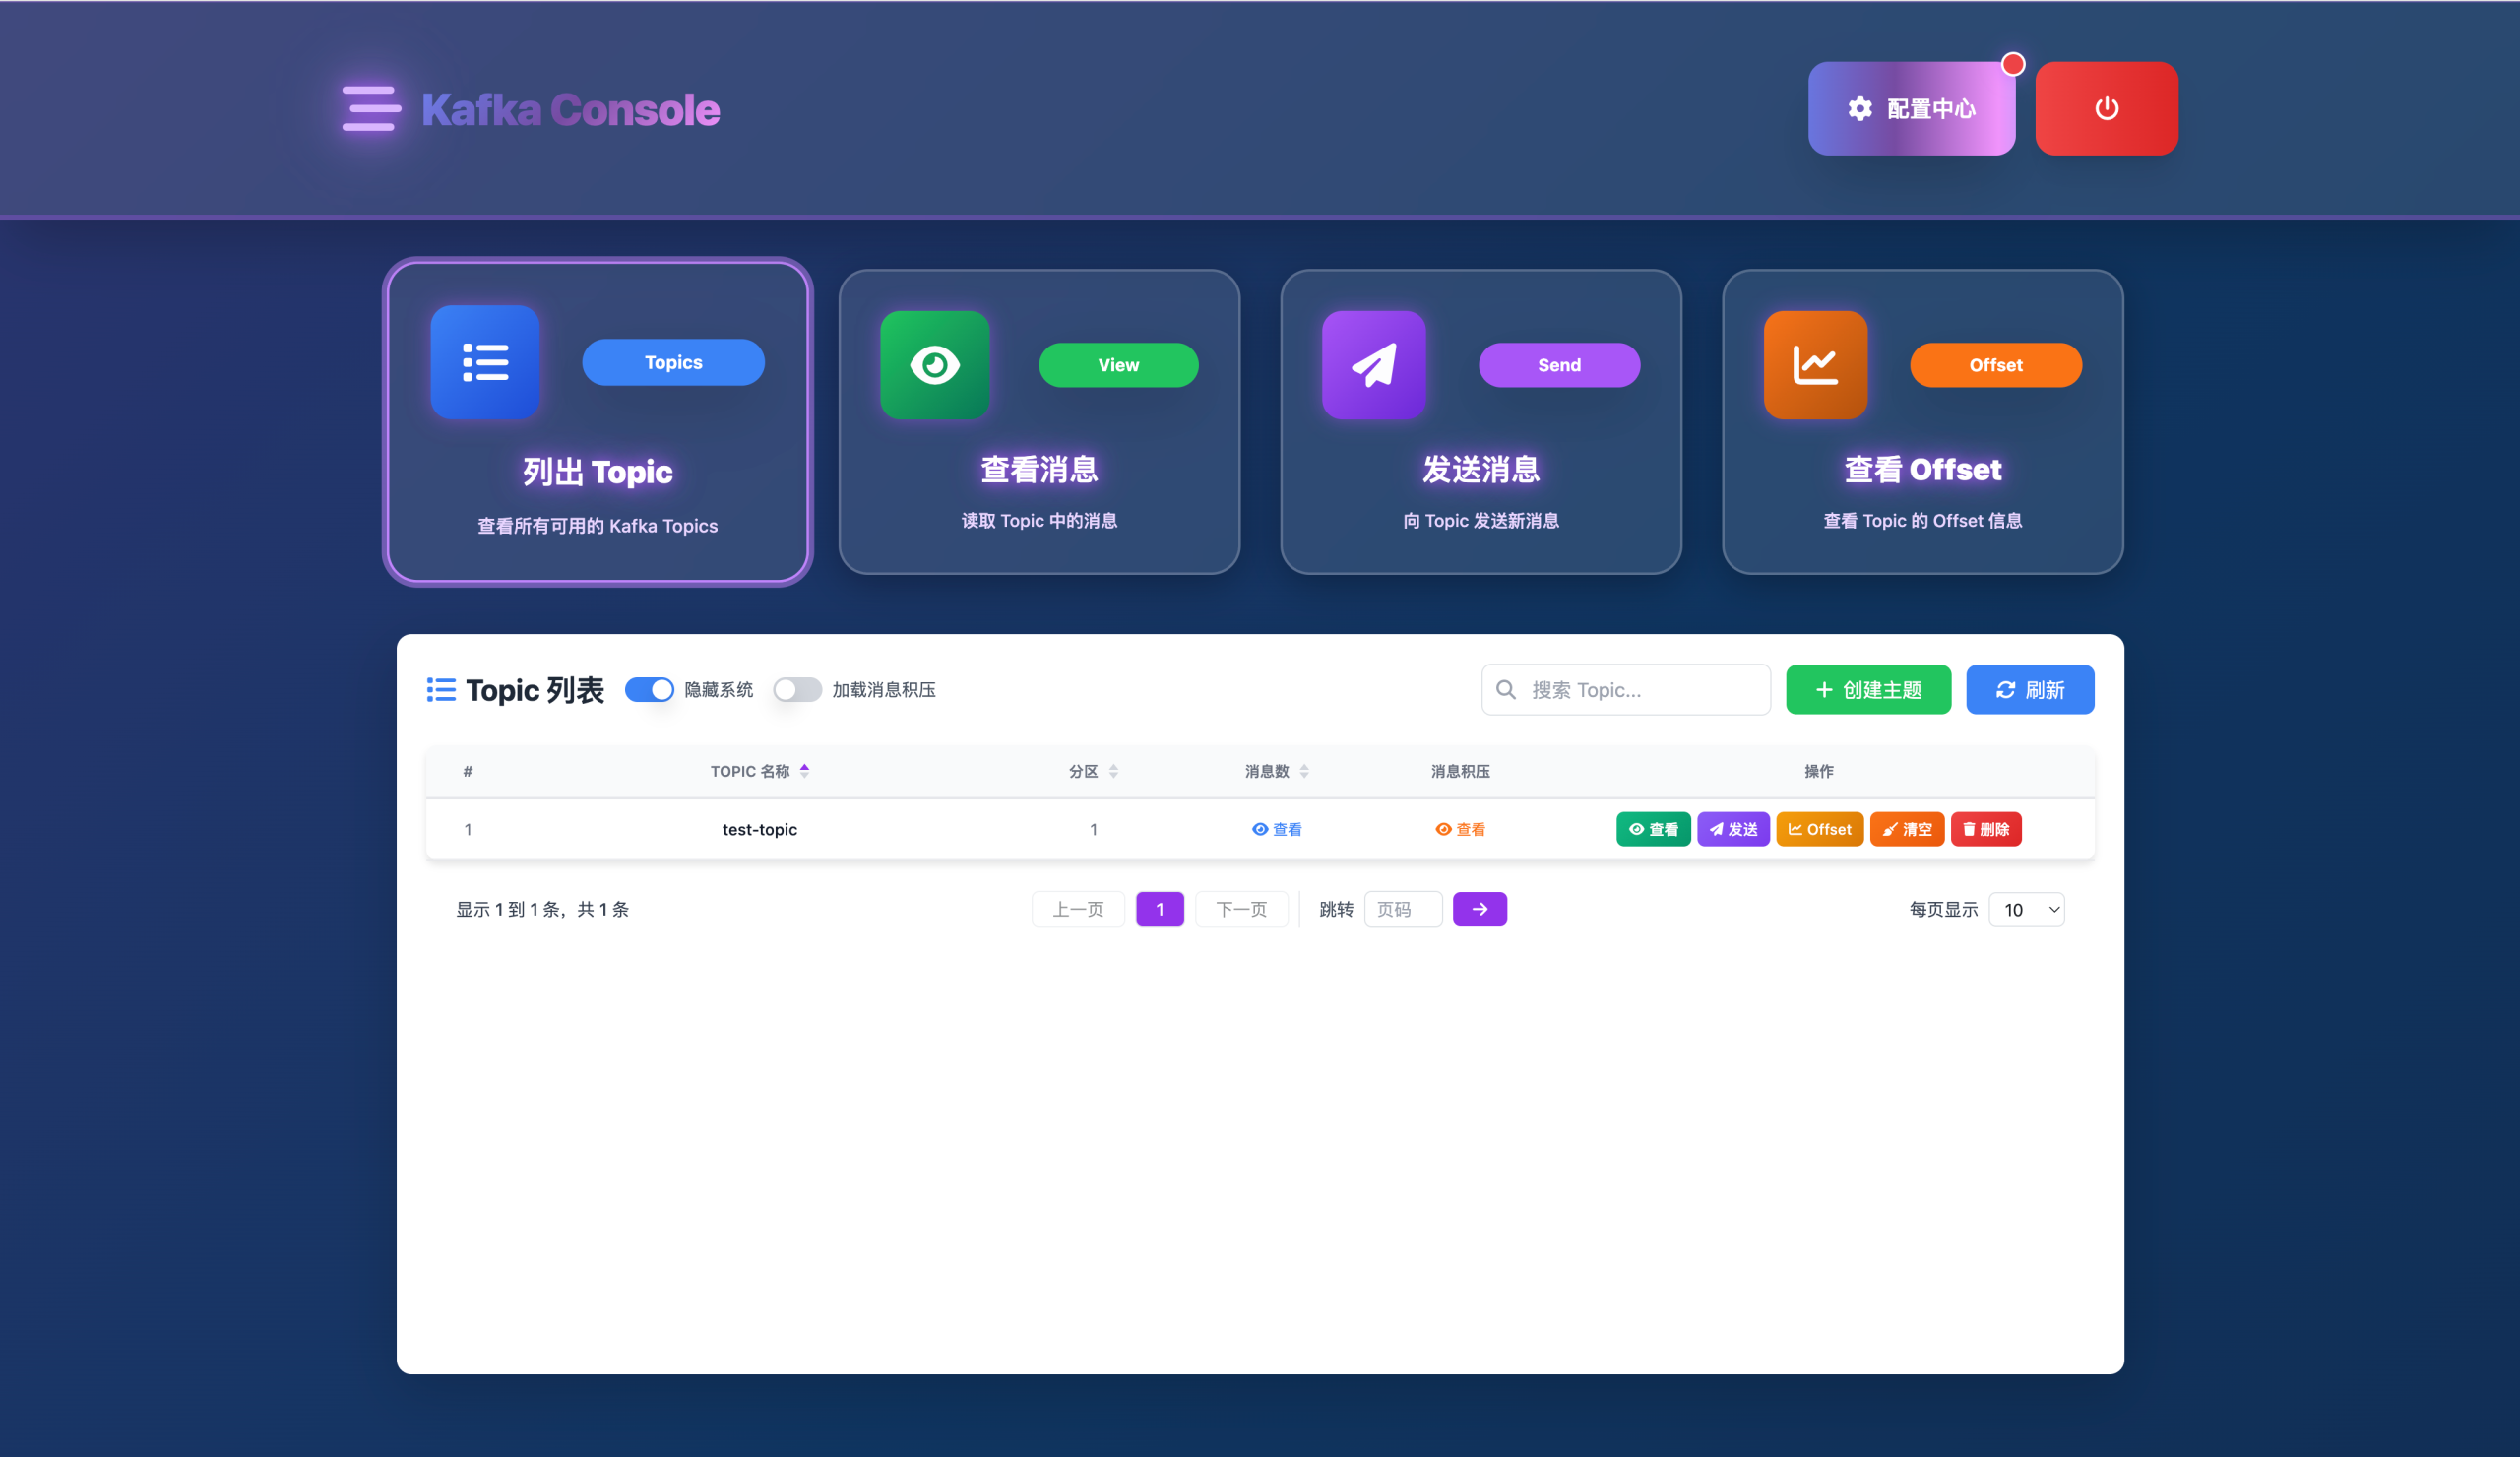The width and height of the screenshot is (2520, 1457).
Task: Focus the 搜索 Topic search field
Action: [x=1626, y=690]
